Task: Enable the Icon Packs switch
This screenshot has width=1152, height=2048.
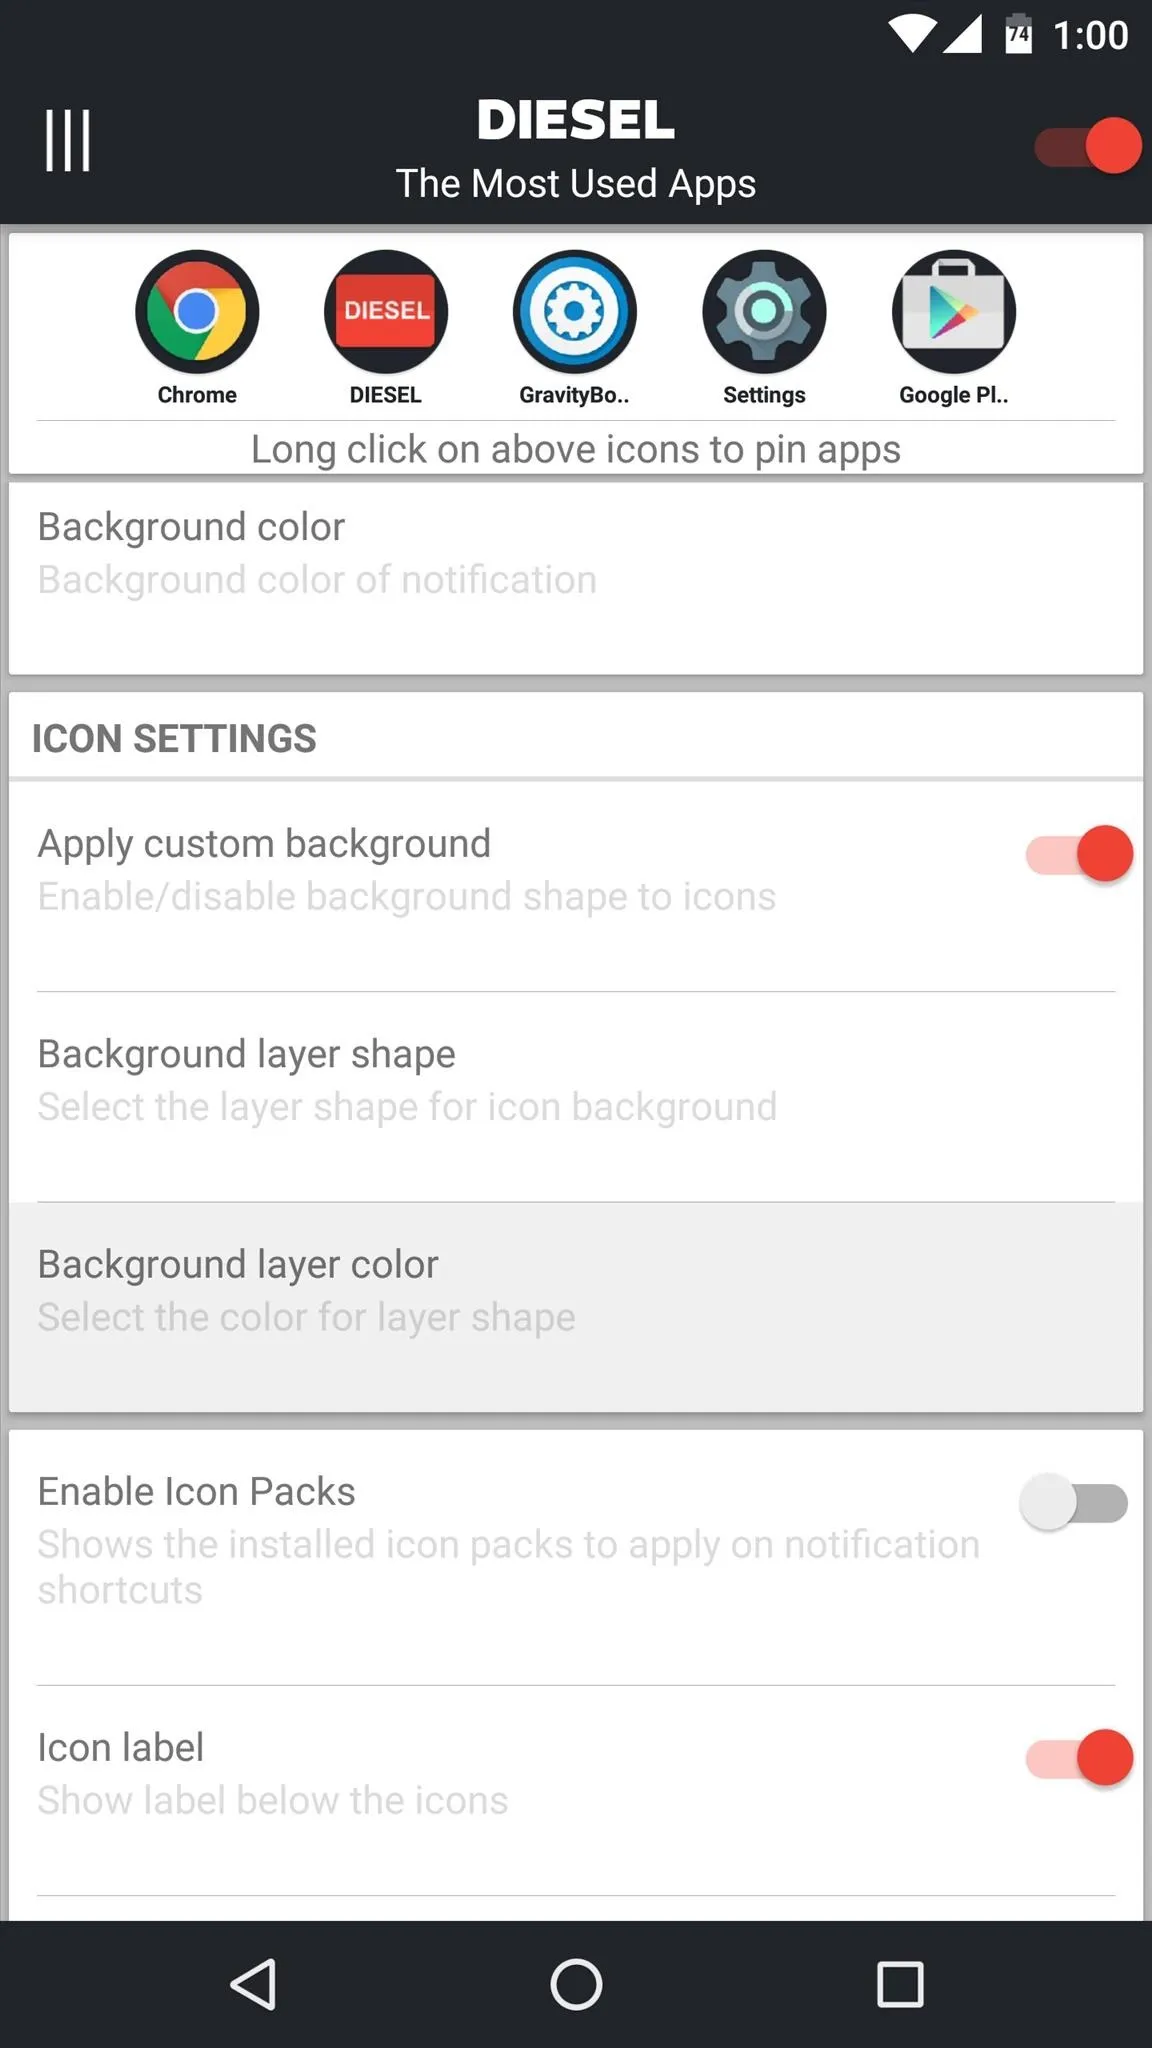Action: click(x=1074, y=1502)
